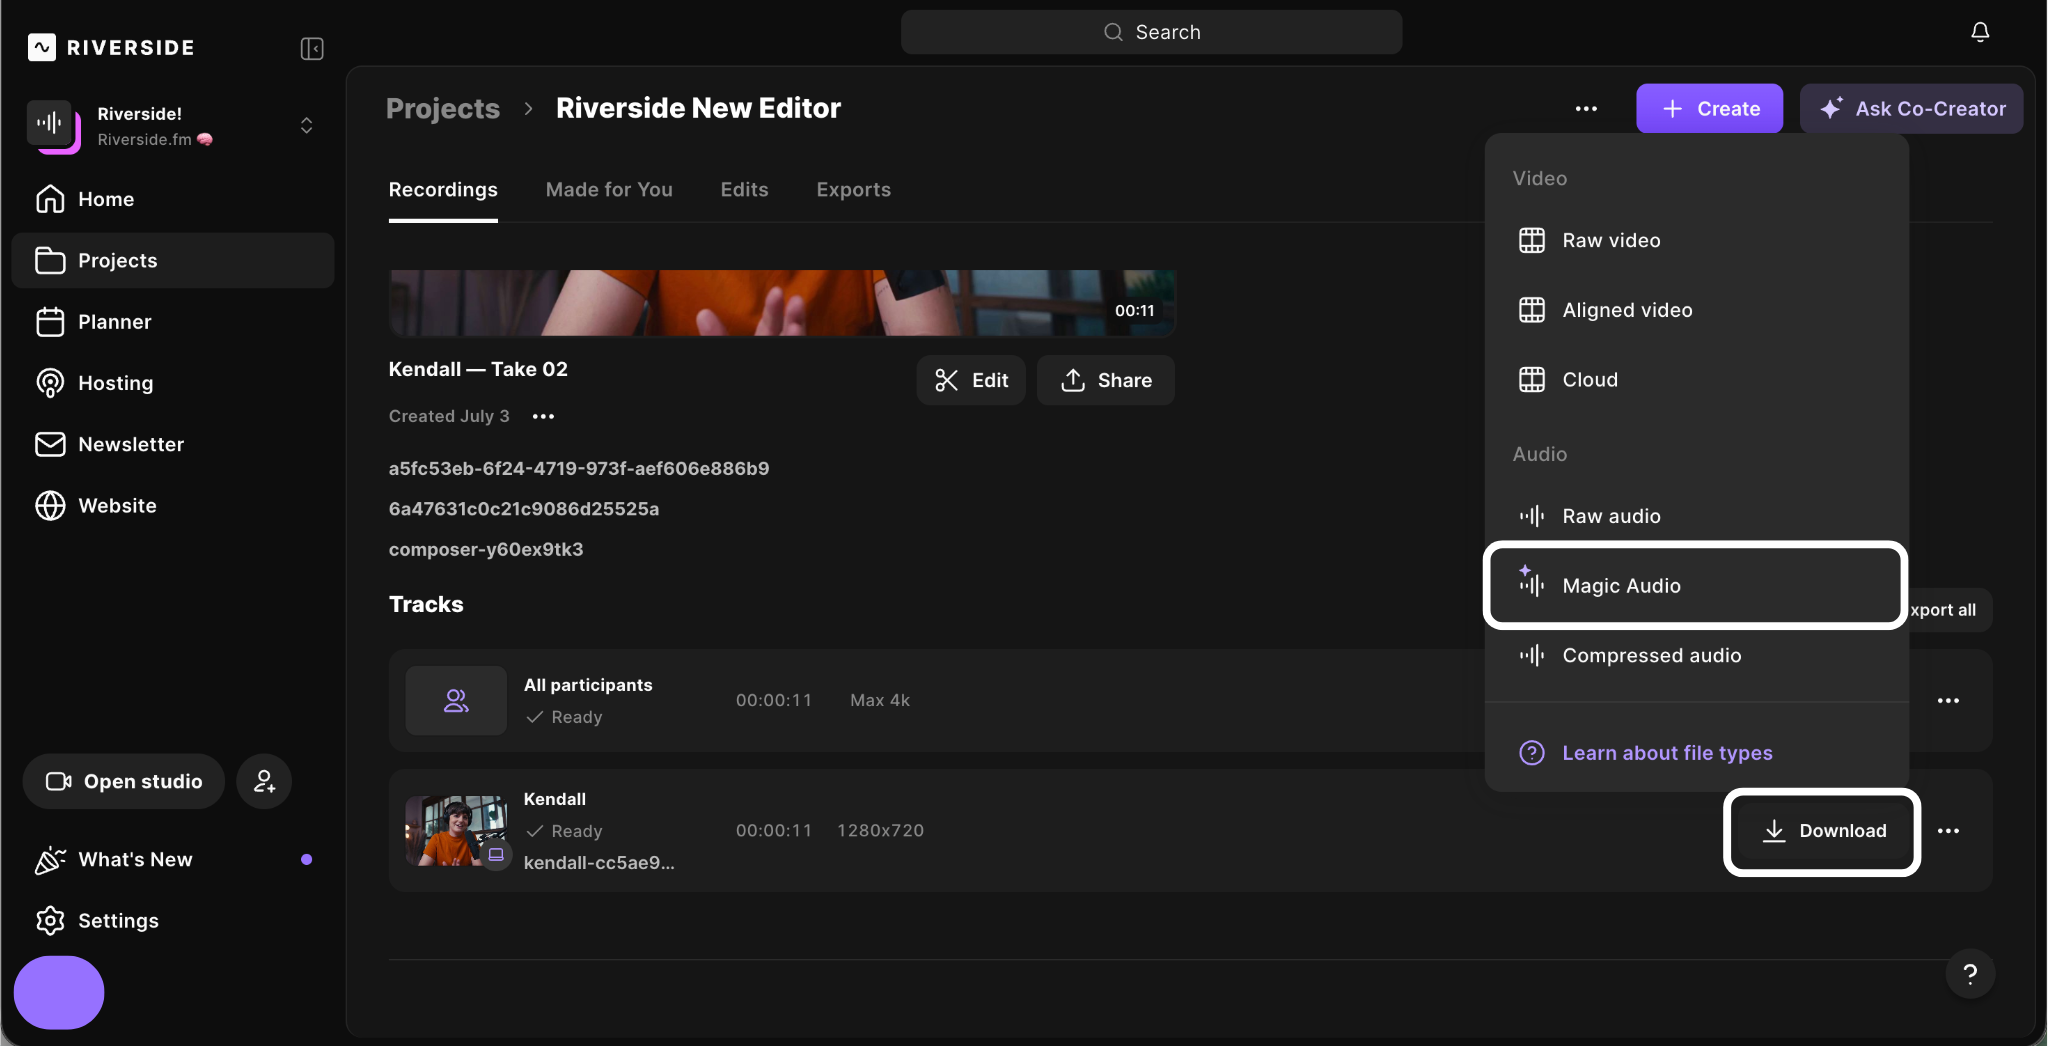
Task: Click 1280x720 resolution in Kendall row
Action: 880,830
